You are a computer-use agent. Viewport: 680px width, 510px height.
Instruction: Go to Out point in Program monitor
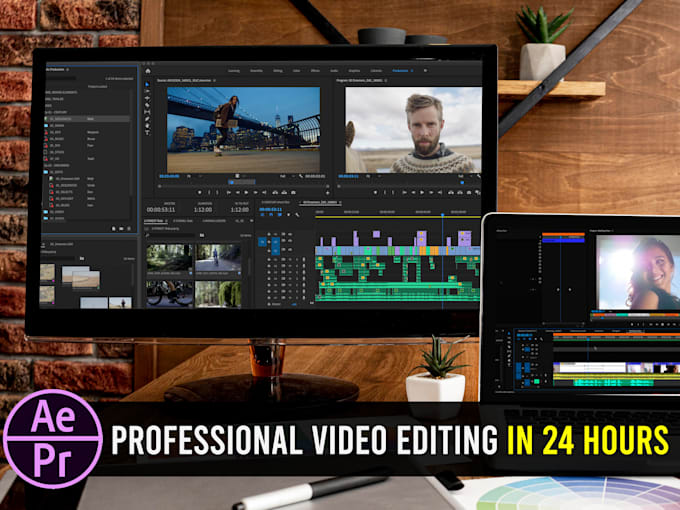point(440,193)
